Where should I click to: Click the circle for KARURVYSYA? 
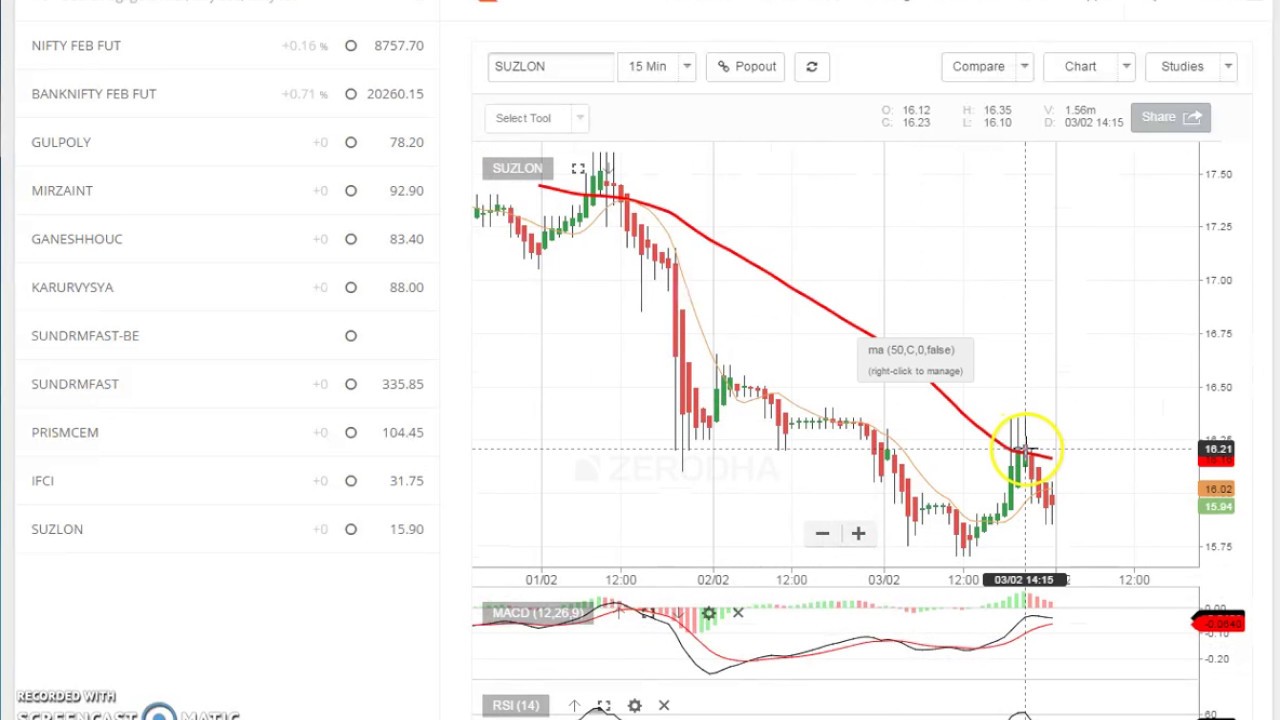click(x=351, y=288)
